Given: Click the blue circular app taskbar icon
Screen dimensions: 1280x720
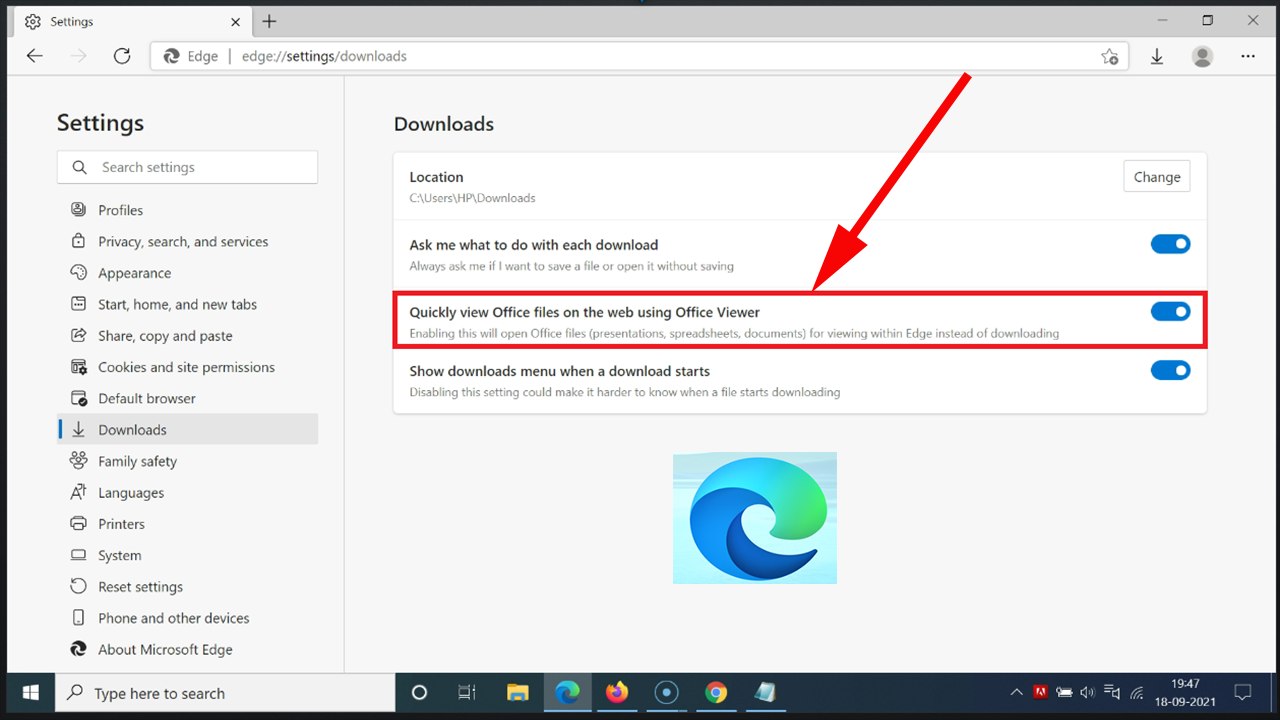Looking at the screenshot, I should [x=666, y=692].
